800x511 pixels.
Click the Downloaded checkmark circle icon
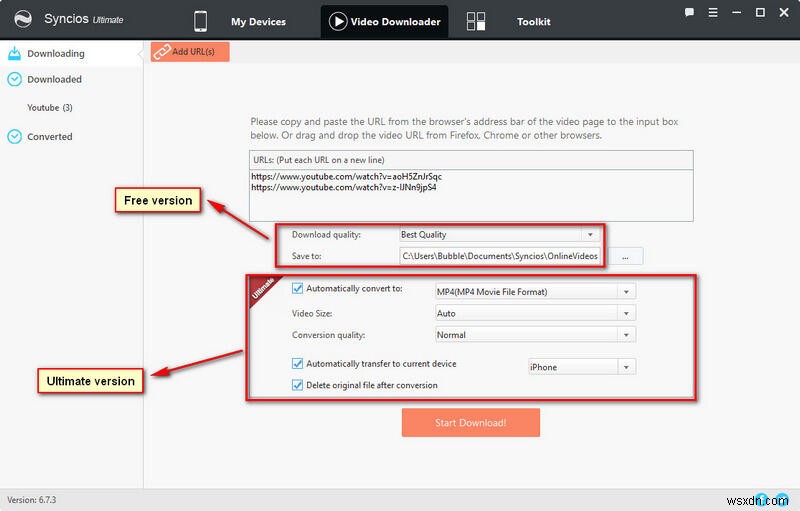15,79
